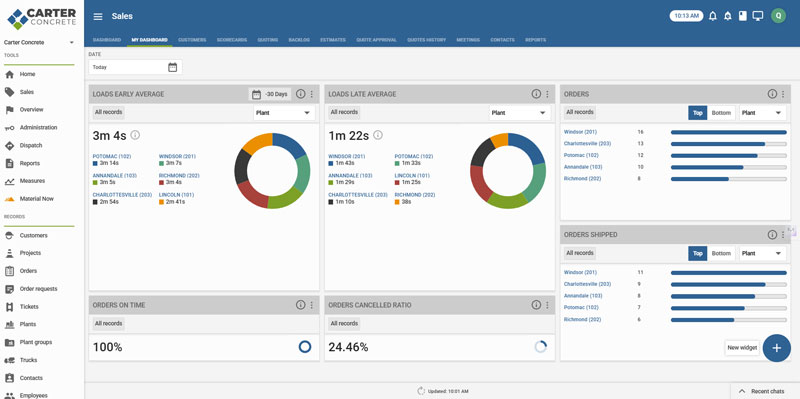The width and height of the screenshot is (800, 399).
Task: Click the blue plus add button
Action: pos(777,348)
